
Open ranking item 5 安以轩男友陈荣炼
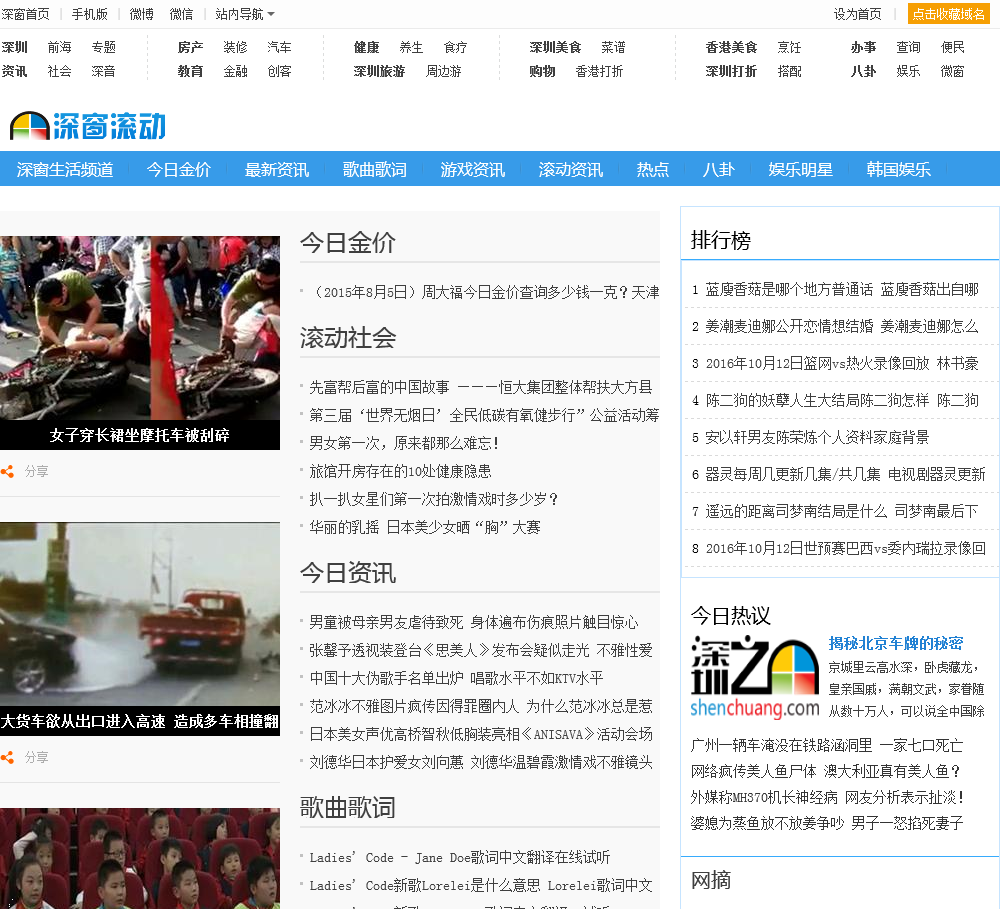817,438
